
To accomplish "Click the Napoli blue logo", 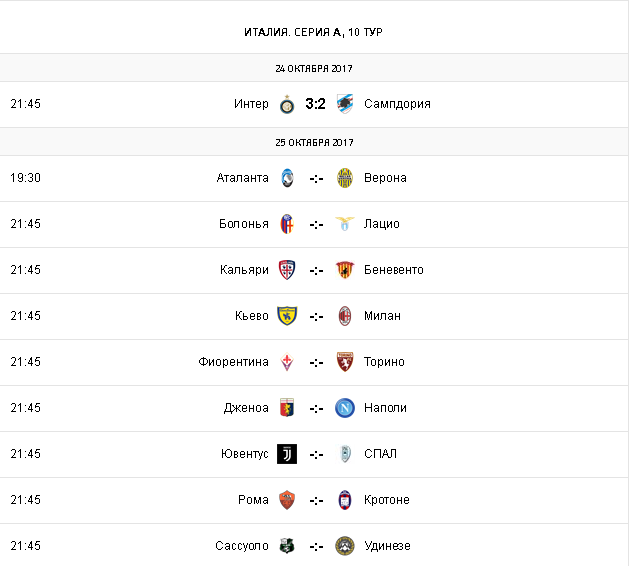I will (345, 408).
